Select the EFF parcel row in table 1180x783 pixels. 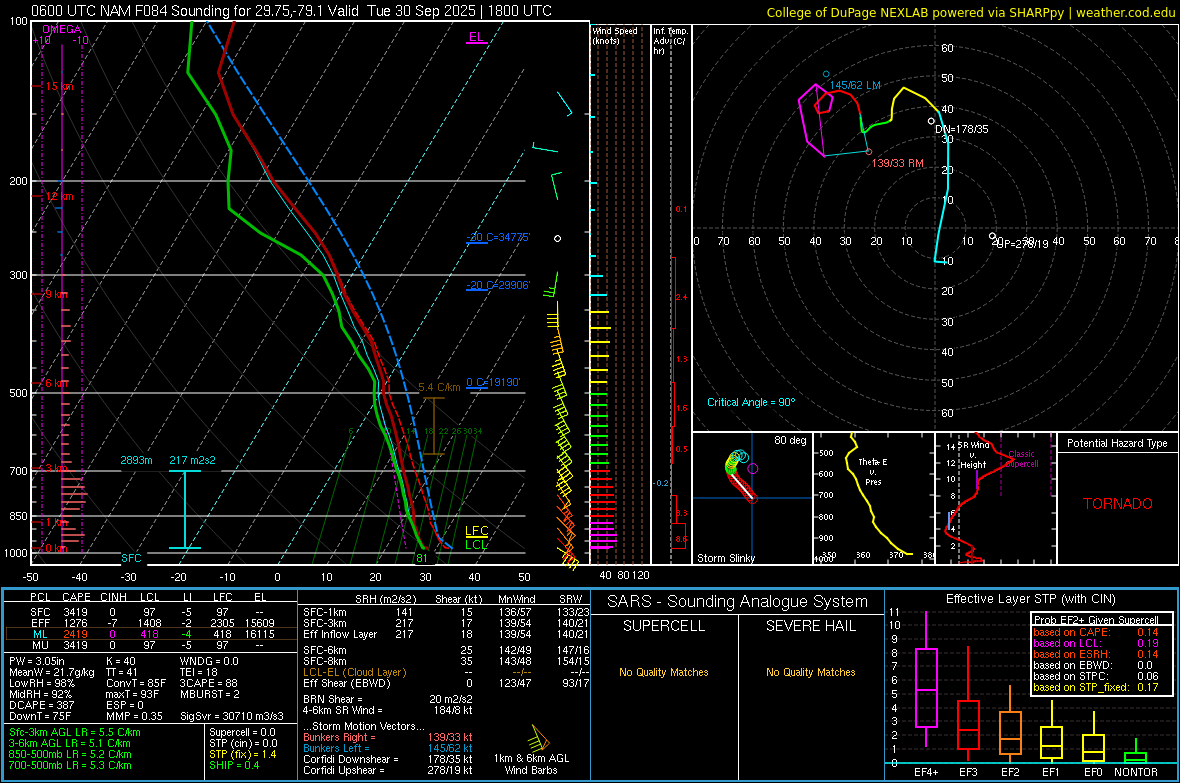151,623
